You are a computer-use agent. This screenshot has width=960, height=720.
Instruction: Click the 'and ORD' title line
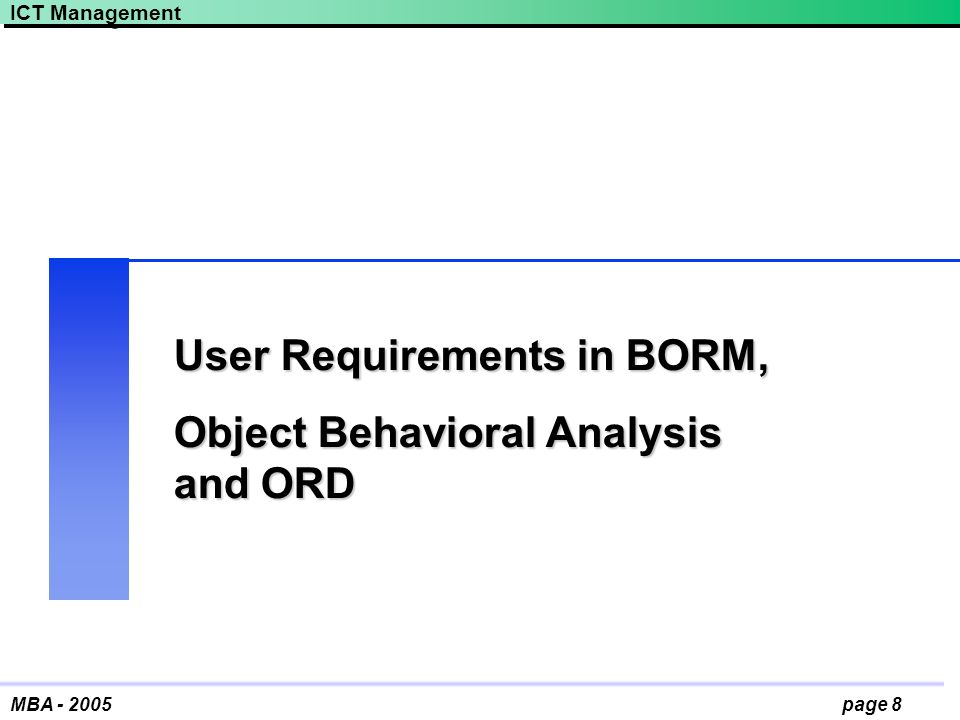click(x=264, y=484)
